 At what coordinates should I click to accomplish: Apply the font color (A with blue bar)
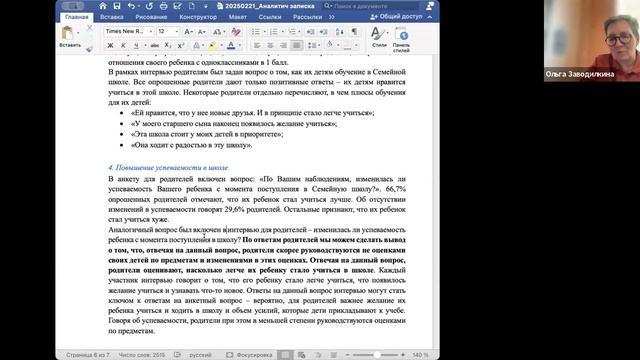click(231, 46)
